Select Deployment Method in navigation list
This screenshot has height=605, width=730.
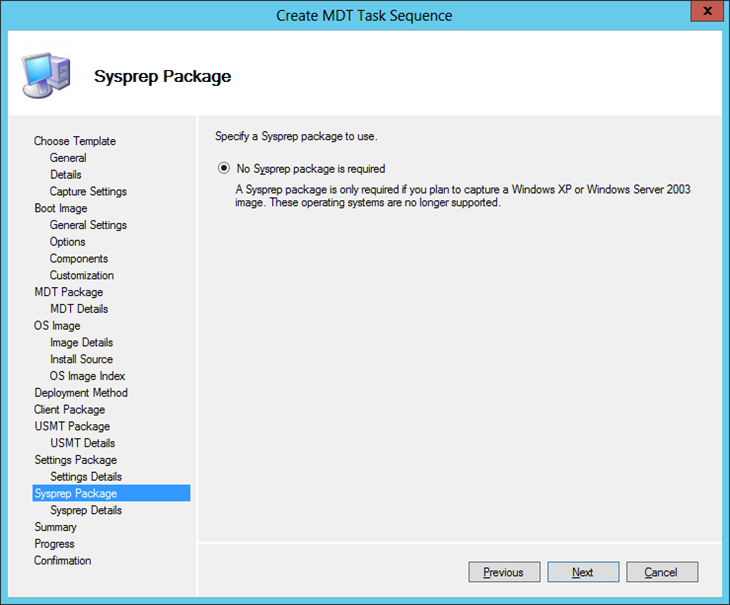click(81, 393)
